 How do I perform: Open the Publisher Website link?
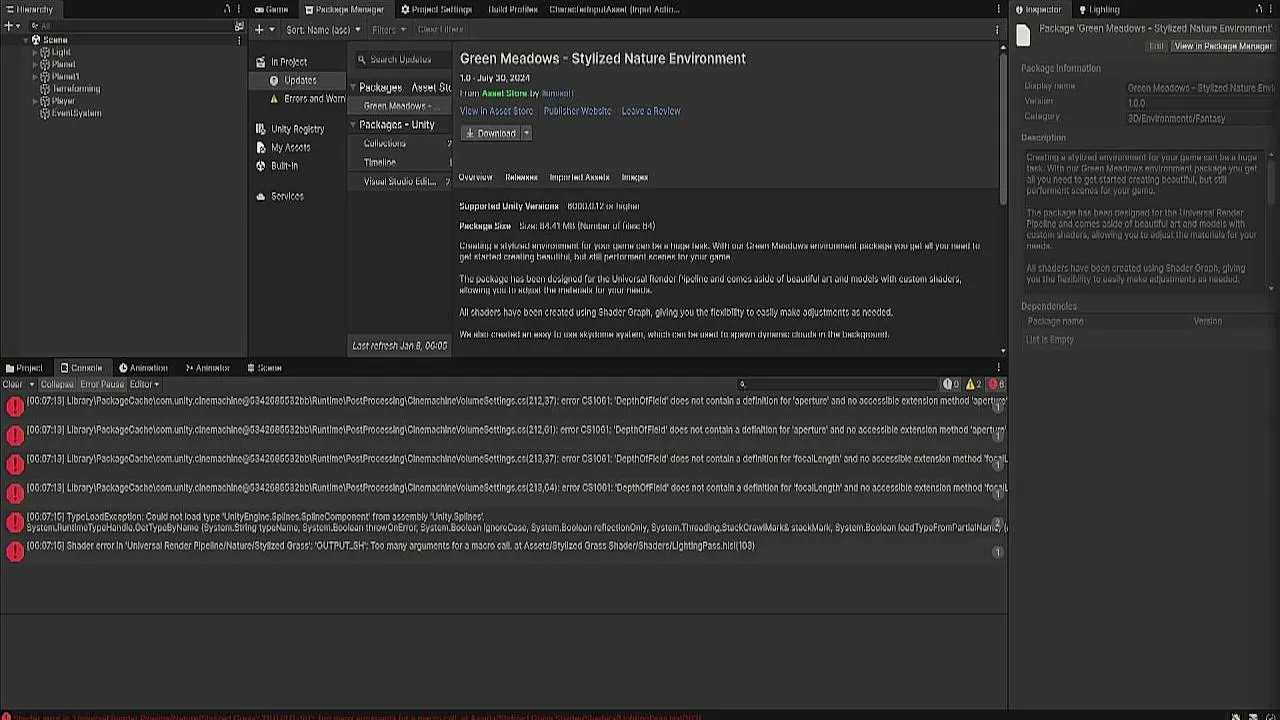coord(577,111)
